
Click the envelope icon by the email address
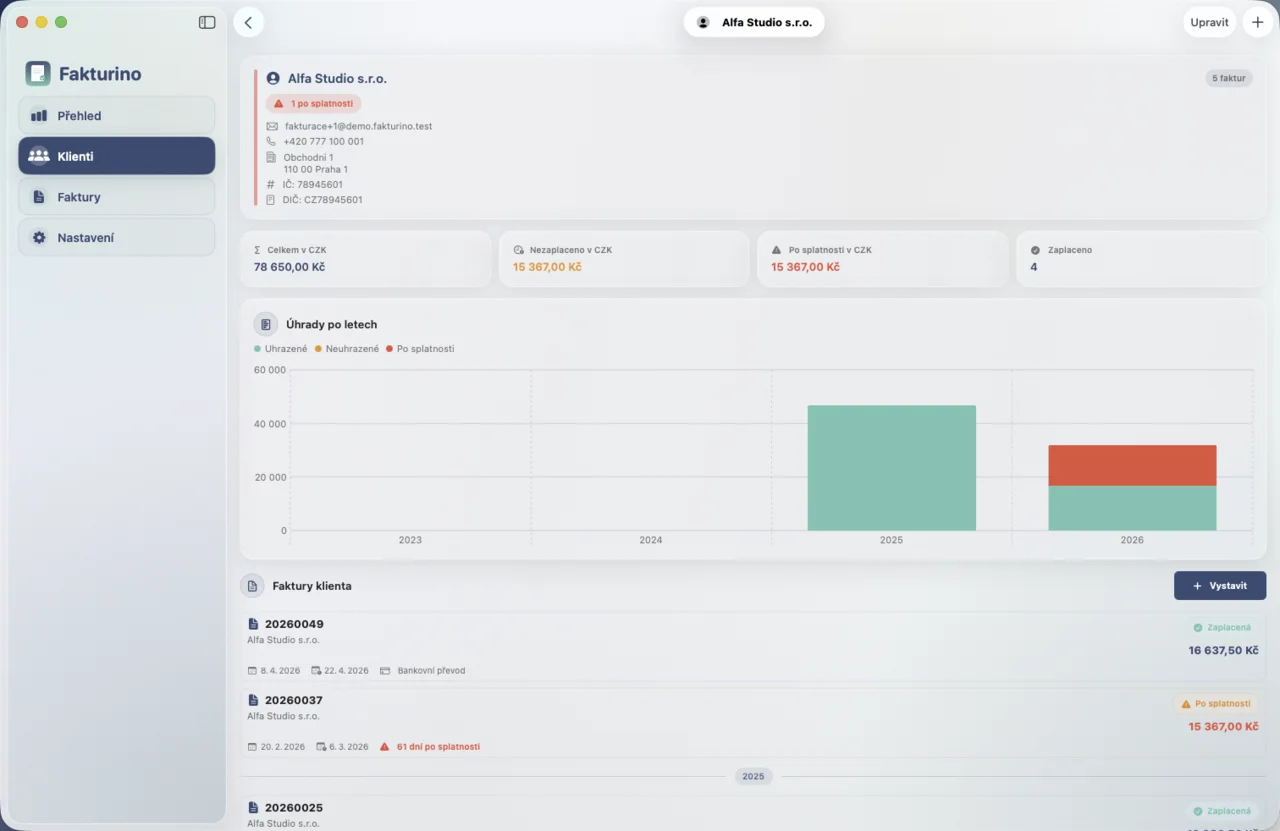(272, 126)
